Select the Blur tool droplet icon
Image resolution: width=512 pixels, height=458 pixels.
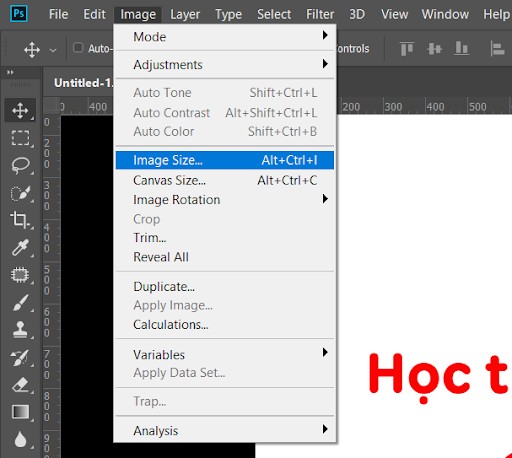tap(20, 439)
